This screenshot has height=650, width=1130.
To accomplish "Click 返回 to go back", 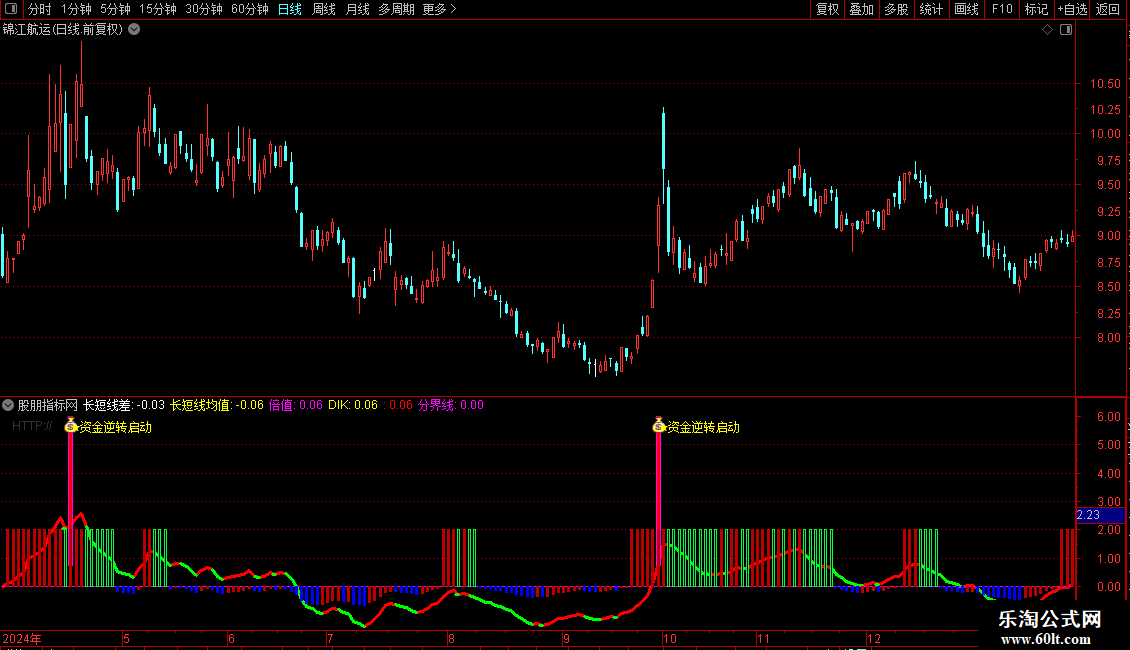I will pyautogui.click(x=1108, y=9).
